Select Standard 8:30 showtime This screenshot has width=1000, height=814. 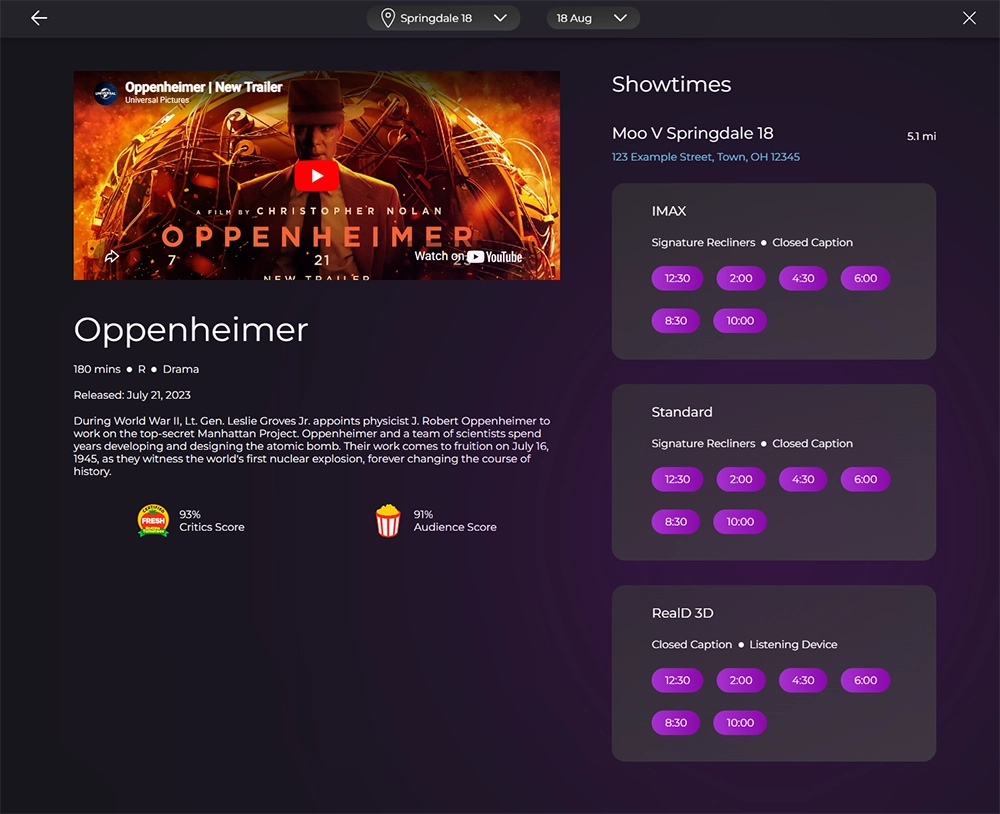tap(675, 522)
